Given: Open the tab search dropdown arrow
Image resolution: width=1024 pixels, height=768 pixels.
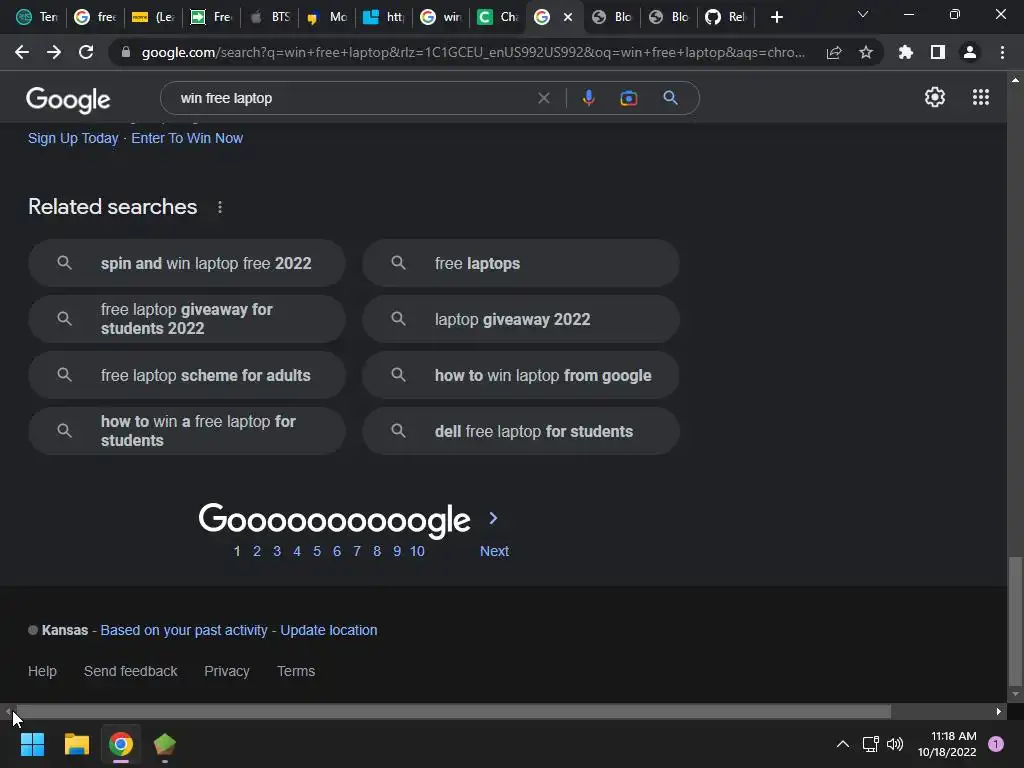Looking at the screenshot, I should click(863, 14).
